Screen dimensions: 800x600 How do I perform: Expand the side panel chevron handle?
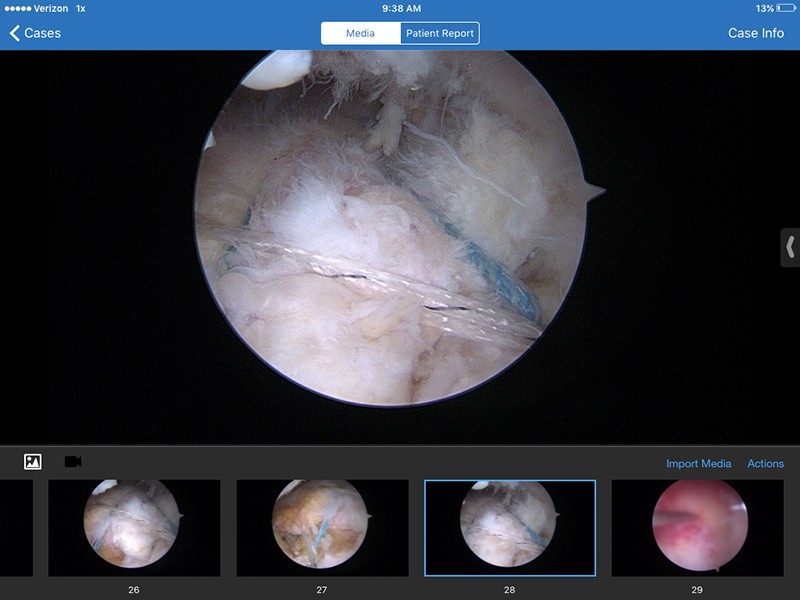790,247
